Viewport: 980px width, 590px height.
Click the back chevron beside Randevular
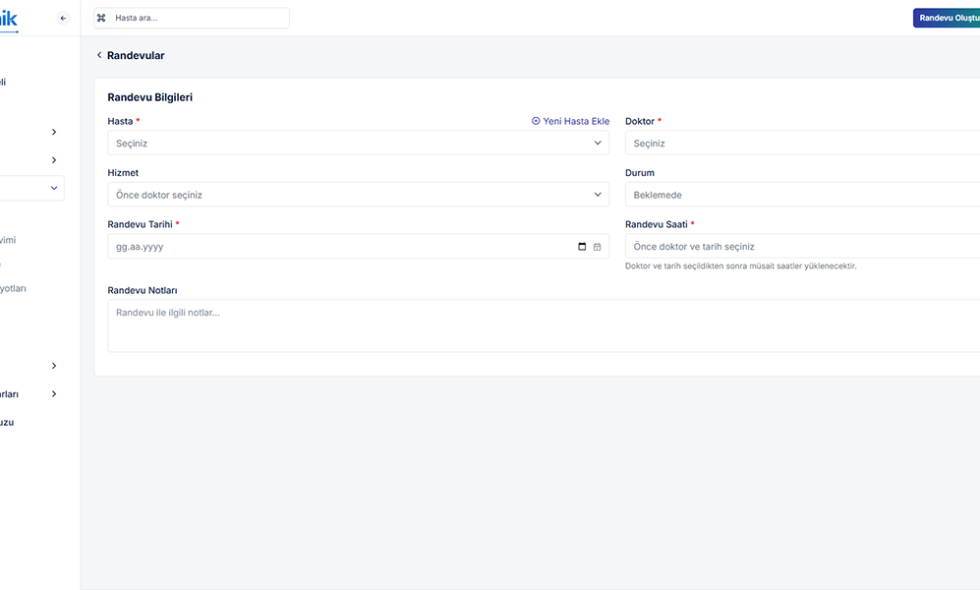click(99, 56)
